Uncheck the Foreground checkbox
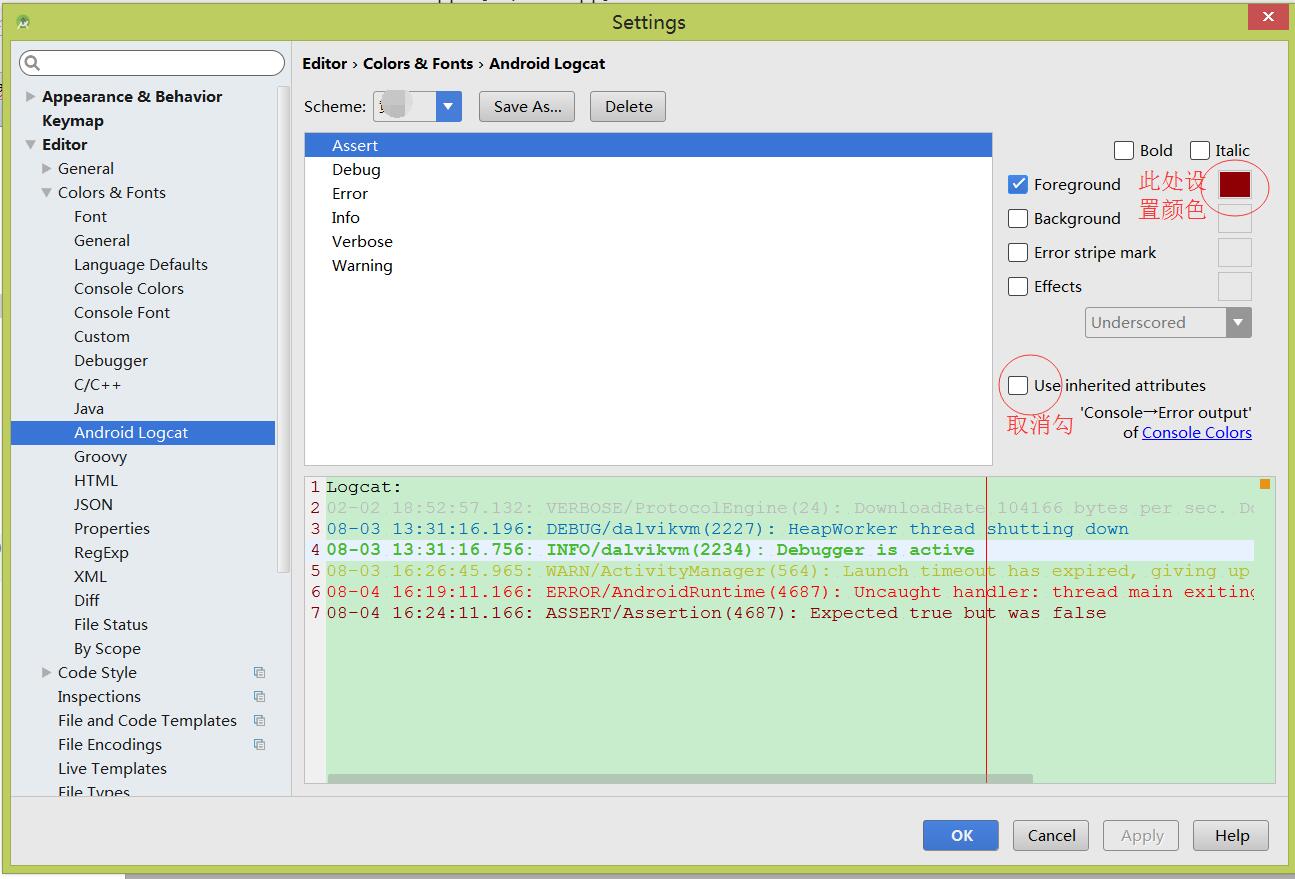The image size is (1295, 879). pos(1018,185)
